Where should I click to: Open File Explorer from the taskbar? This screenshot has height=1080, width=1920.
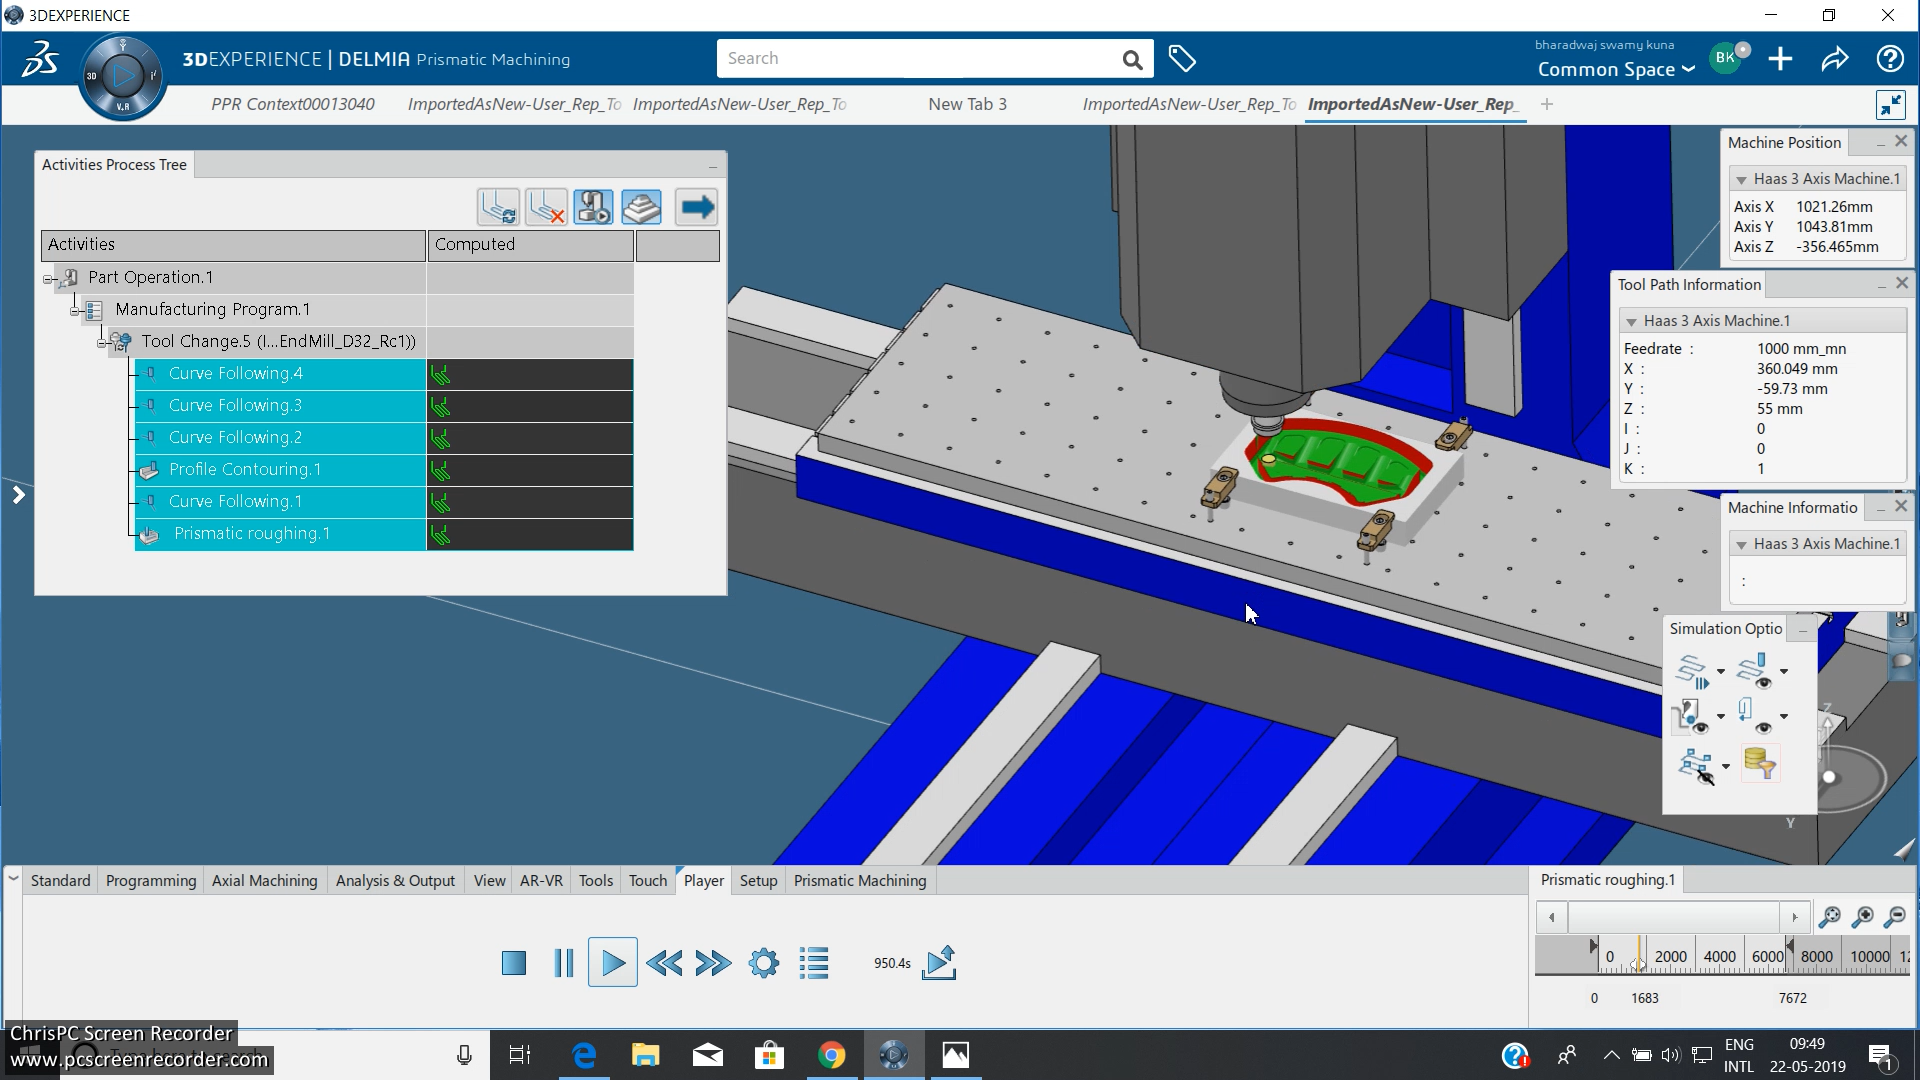(x=645, y=1055)
